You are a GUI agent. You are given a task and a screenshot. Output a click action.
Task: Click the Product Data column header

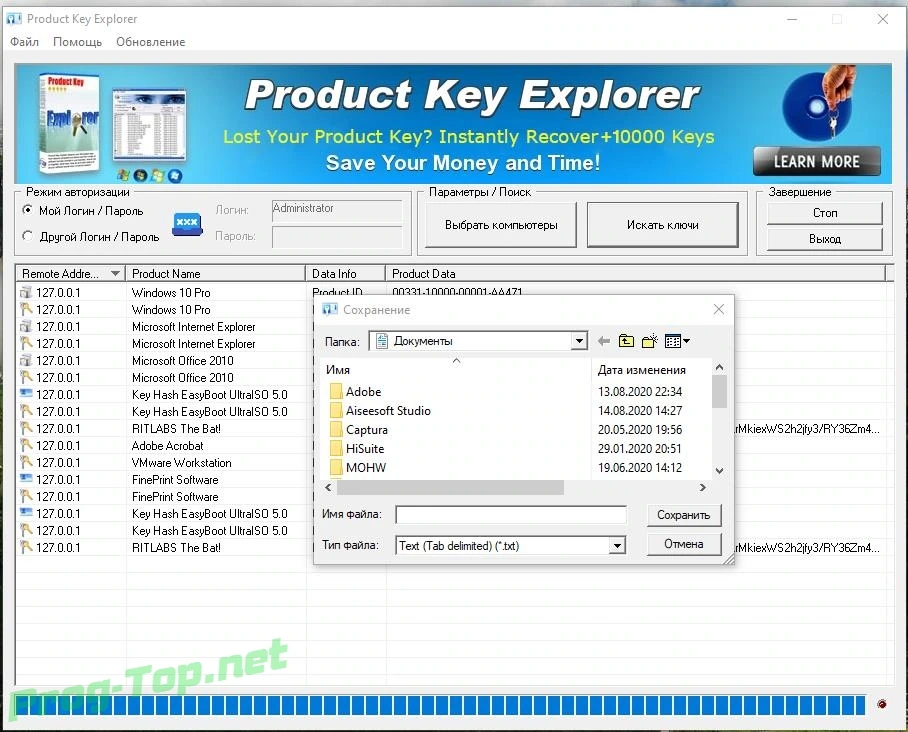pos(635,273)
